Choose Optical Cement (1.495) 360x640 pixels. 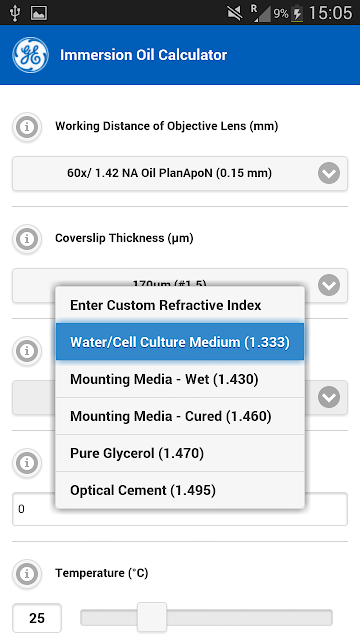[x=180, y=490]
